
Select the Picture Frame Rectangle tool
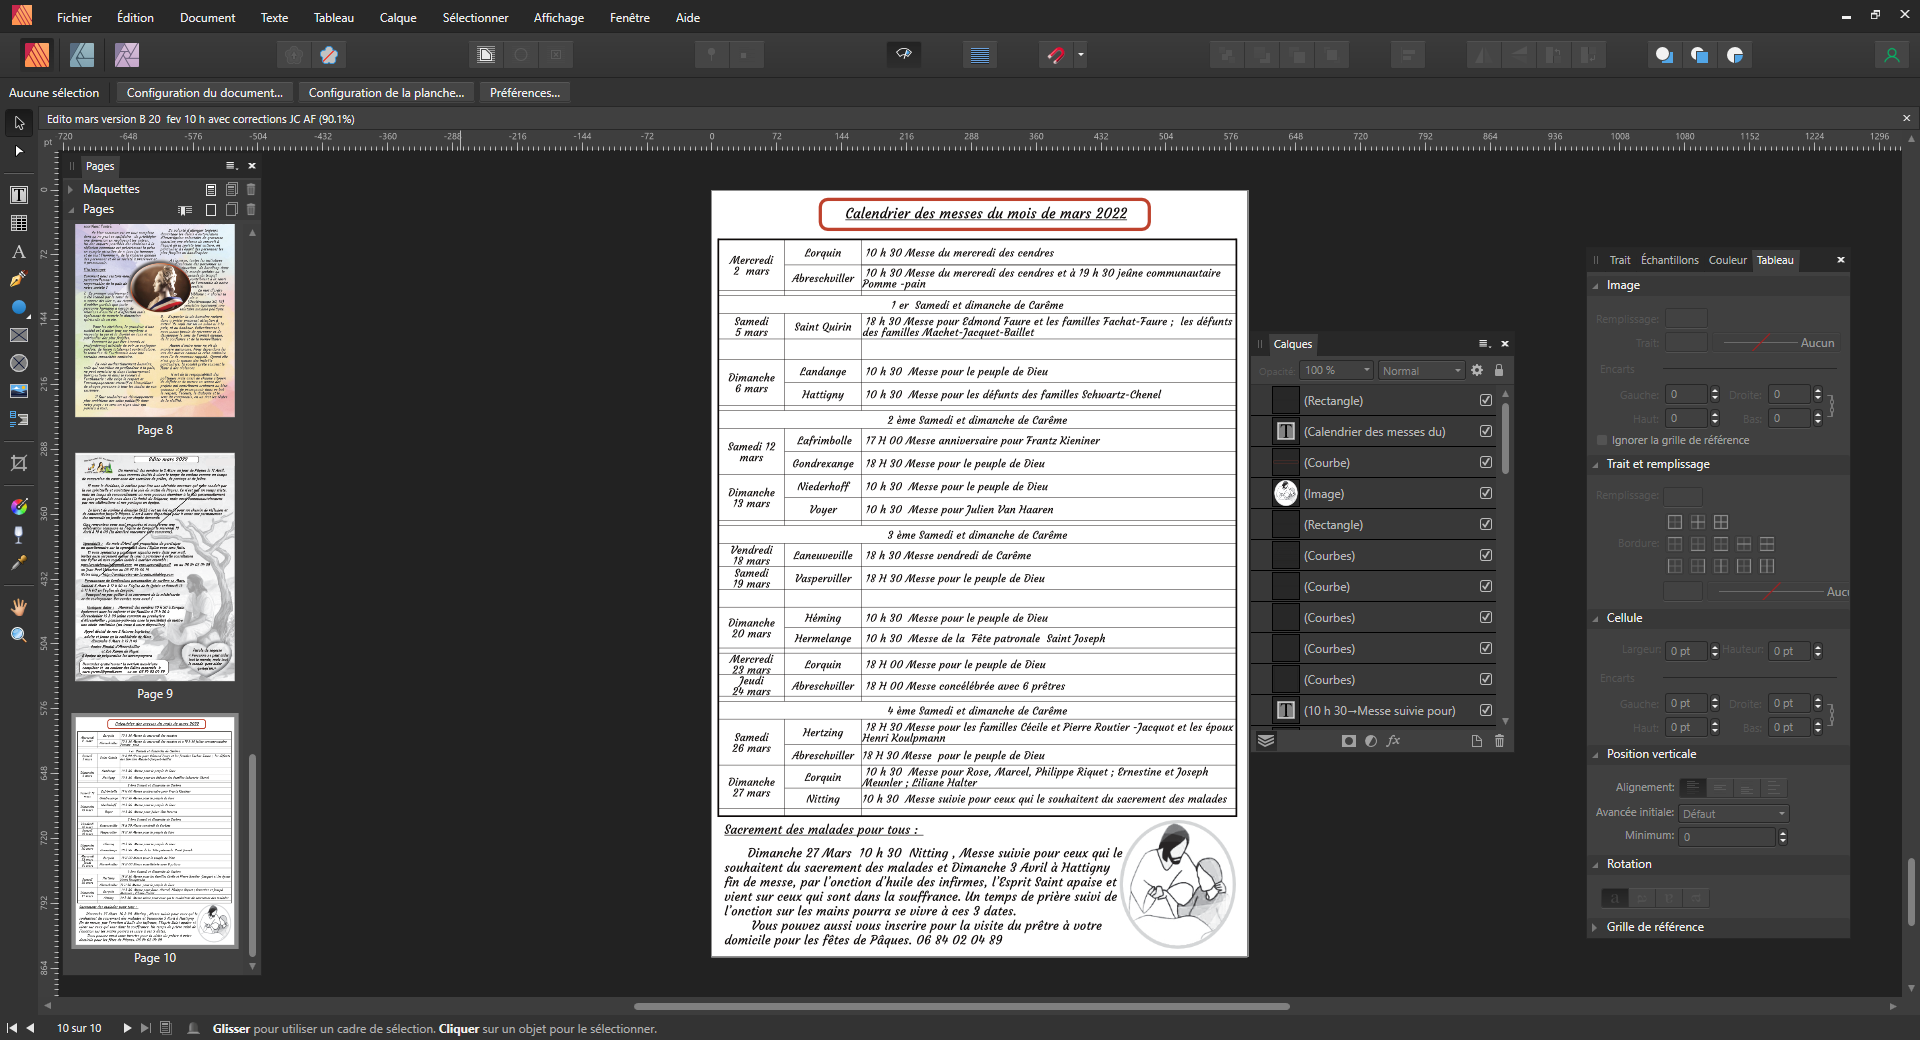click(x=18, y=335)
